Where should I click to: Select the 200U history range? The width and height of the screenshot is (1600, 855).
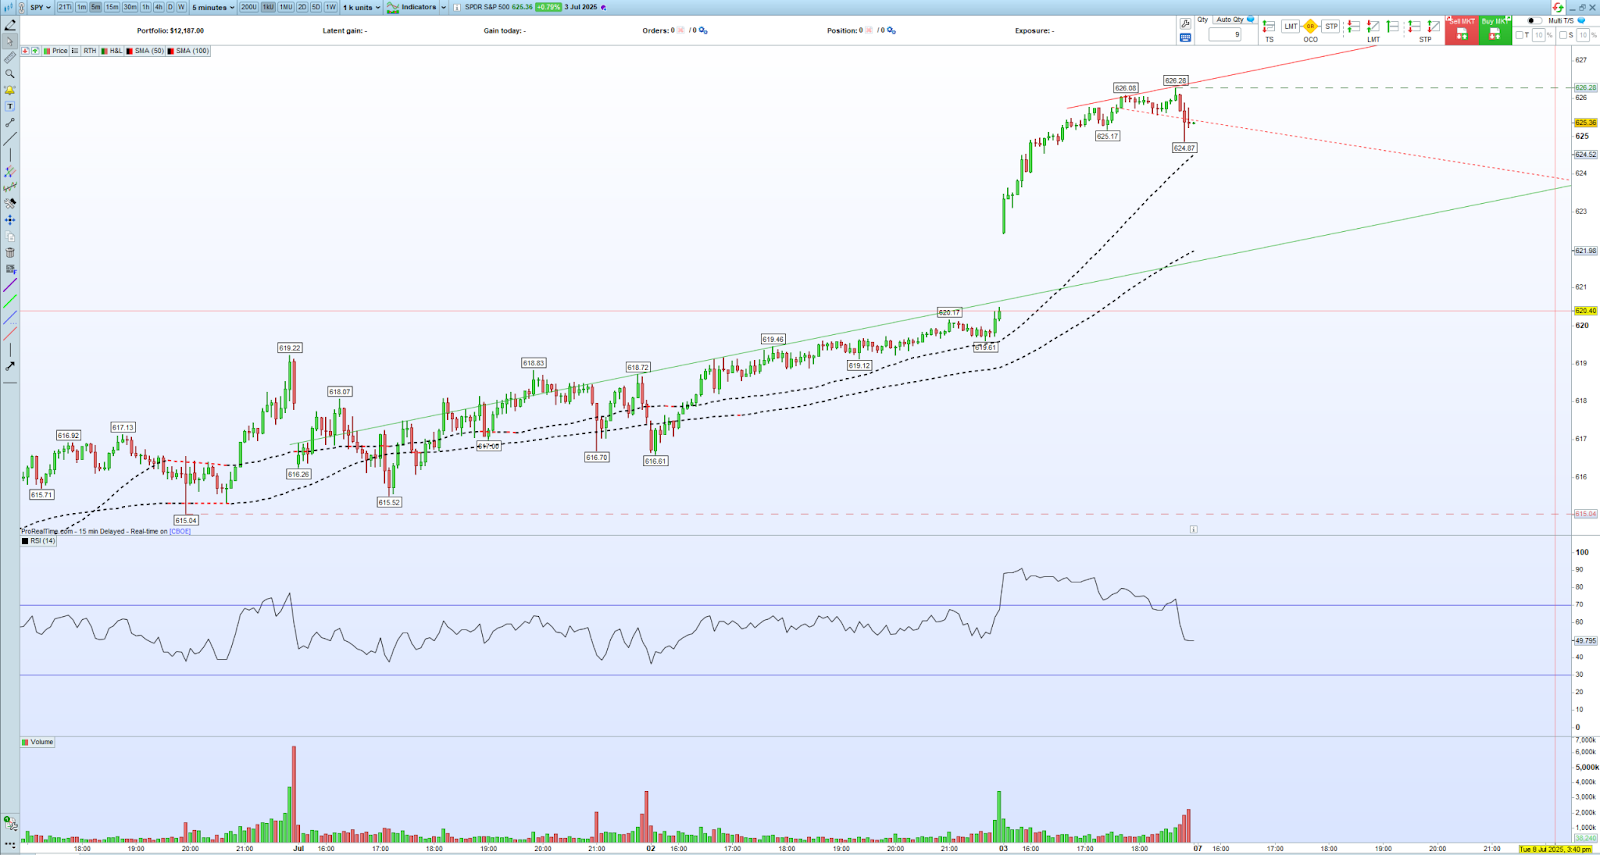(248, 7)
